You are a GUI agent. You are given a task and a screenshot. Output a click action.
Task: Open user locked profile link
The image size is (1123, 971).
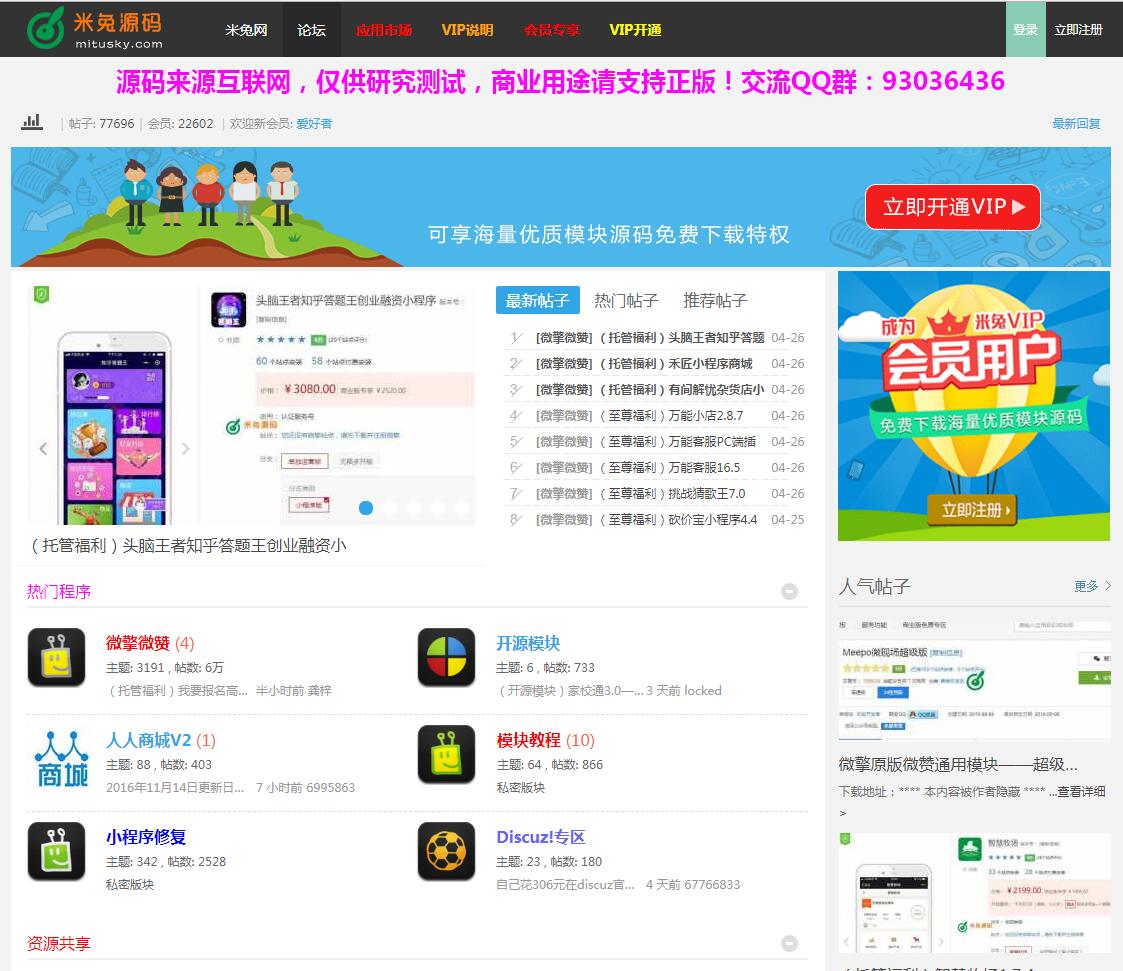click(x=703, y=690)
